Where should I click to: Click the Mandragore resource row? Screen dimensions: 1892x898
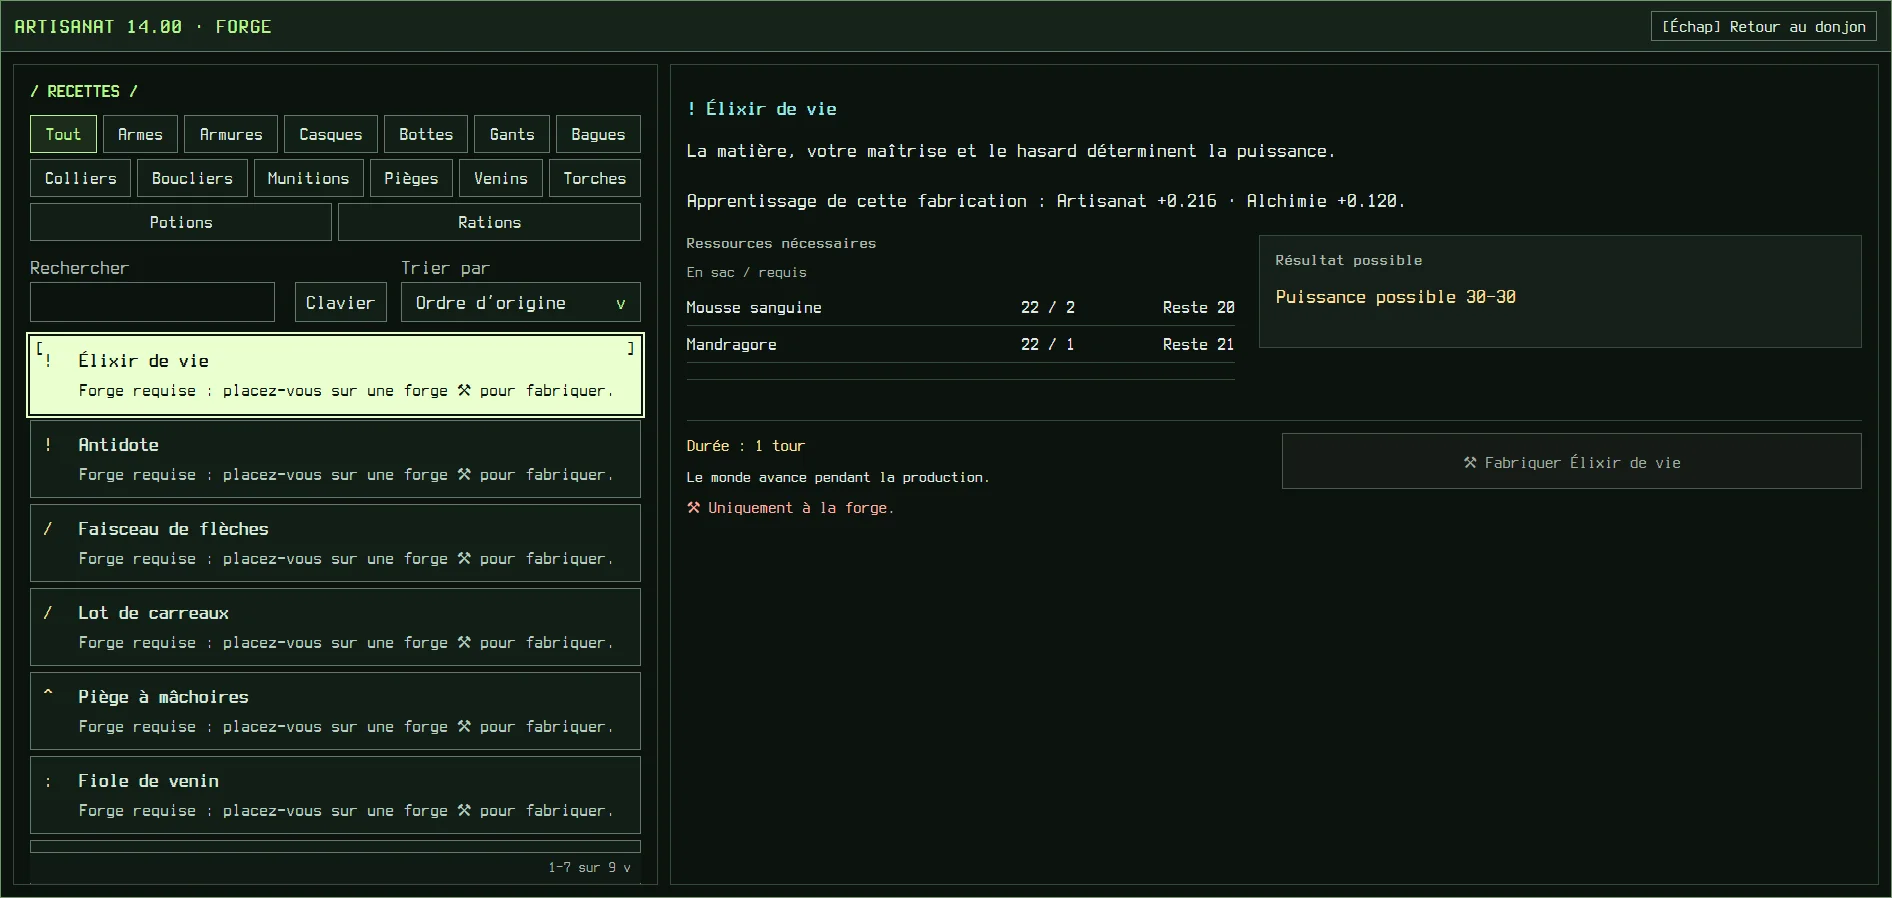[960, 344]
